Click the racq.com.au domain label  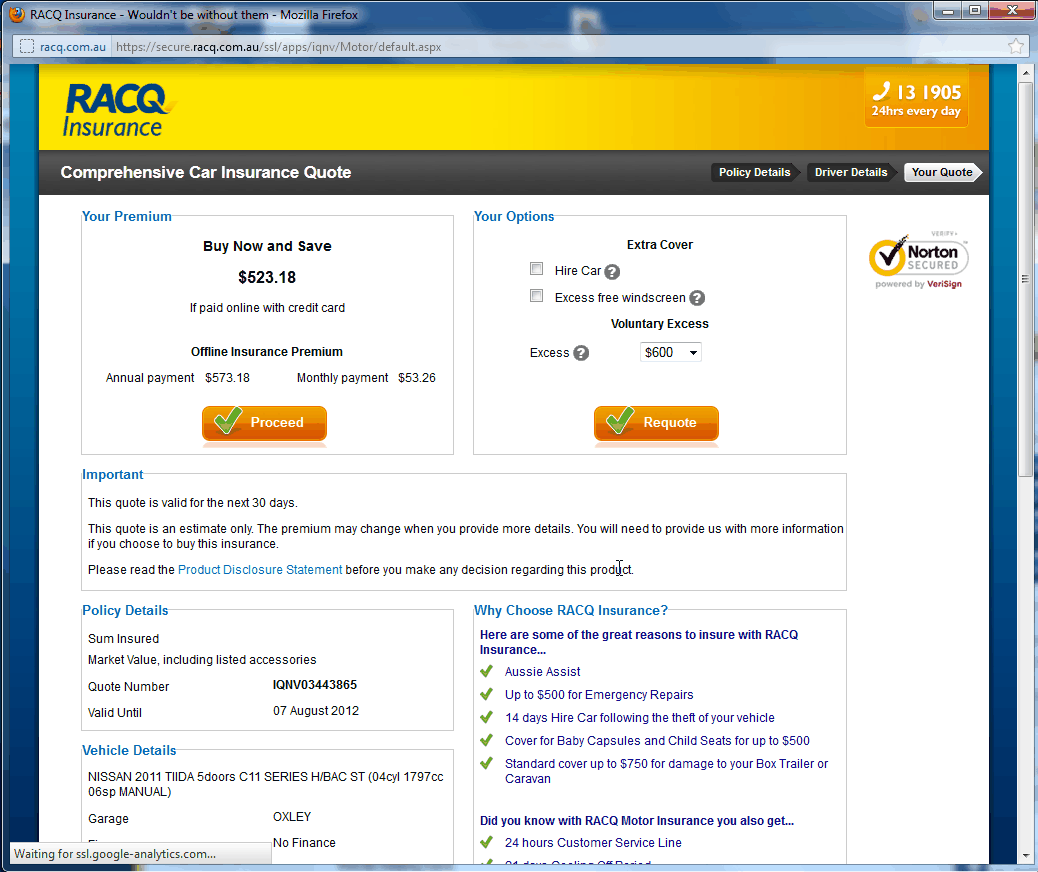click(x=73, y=47)
